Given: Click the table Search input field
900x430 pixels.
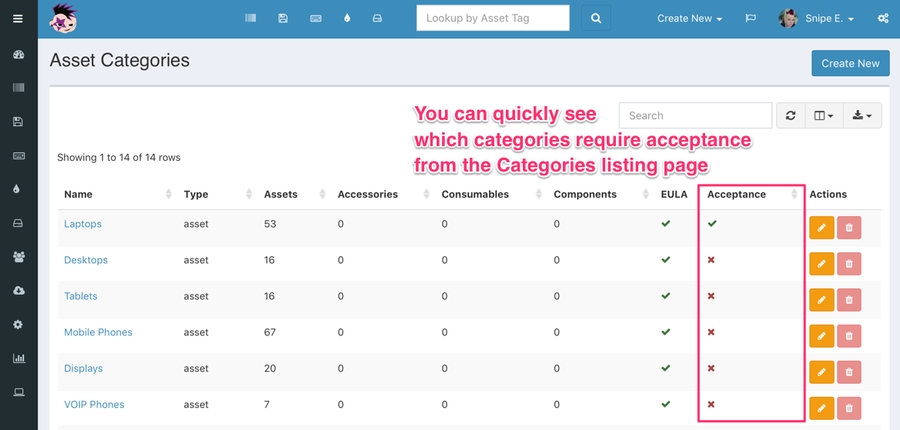Looking at the screenshot, I should point(695,116).
